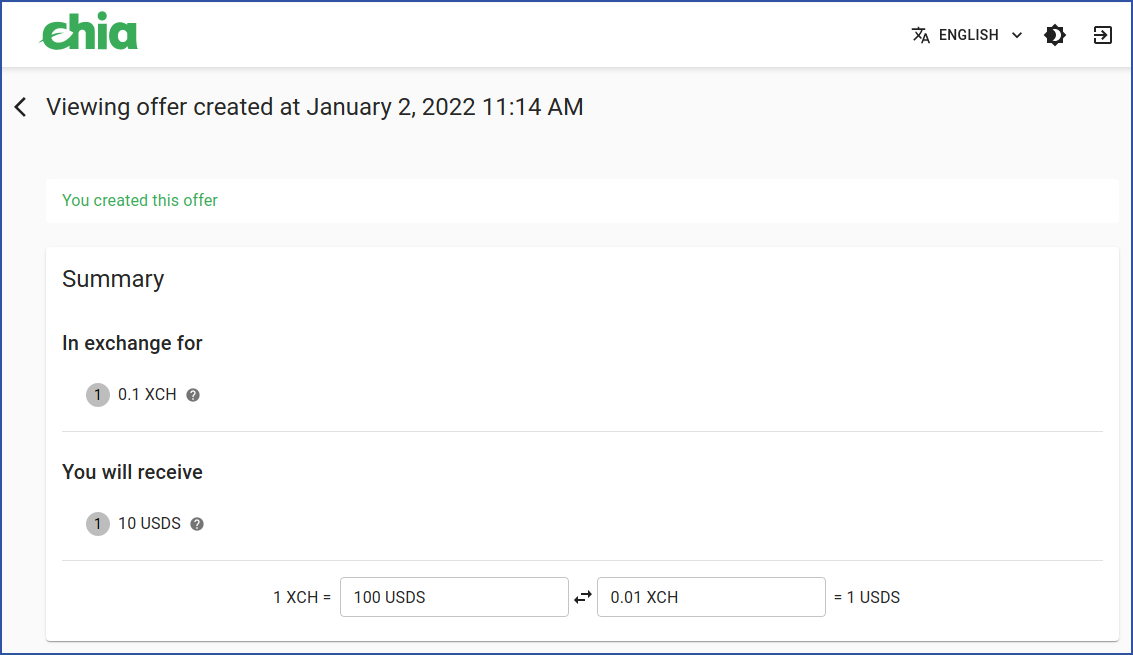This screenshot has width=1133, height=655.
Task: Click the 10 USDS amount text
Action: point(150,523)
